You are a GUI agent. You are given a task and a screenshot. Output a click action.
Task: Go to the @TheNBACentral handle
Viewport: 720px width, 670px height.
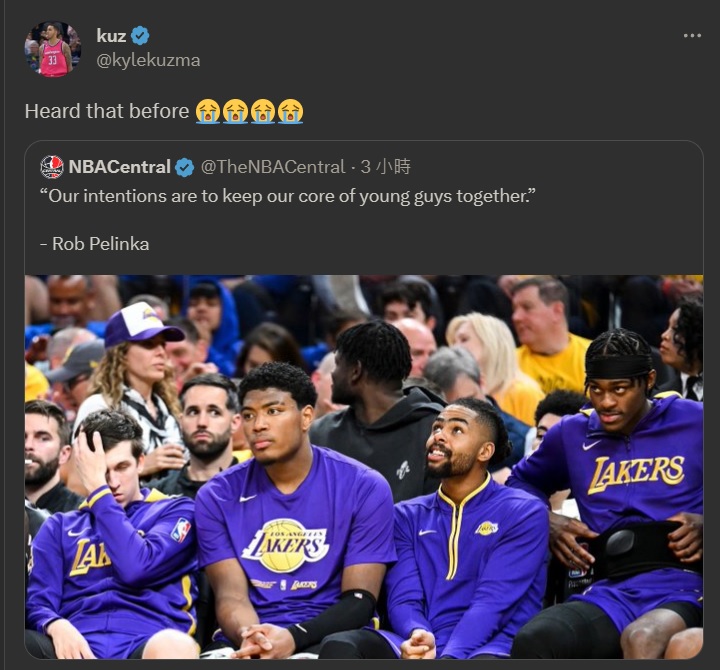(x=273, y=167)
